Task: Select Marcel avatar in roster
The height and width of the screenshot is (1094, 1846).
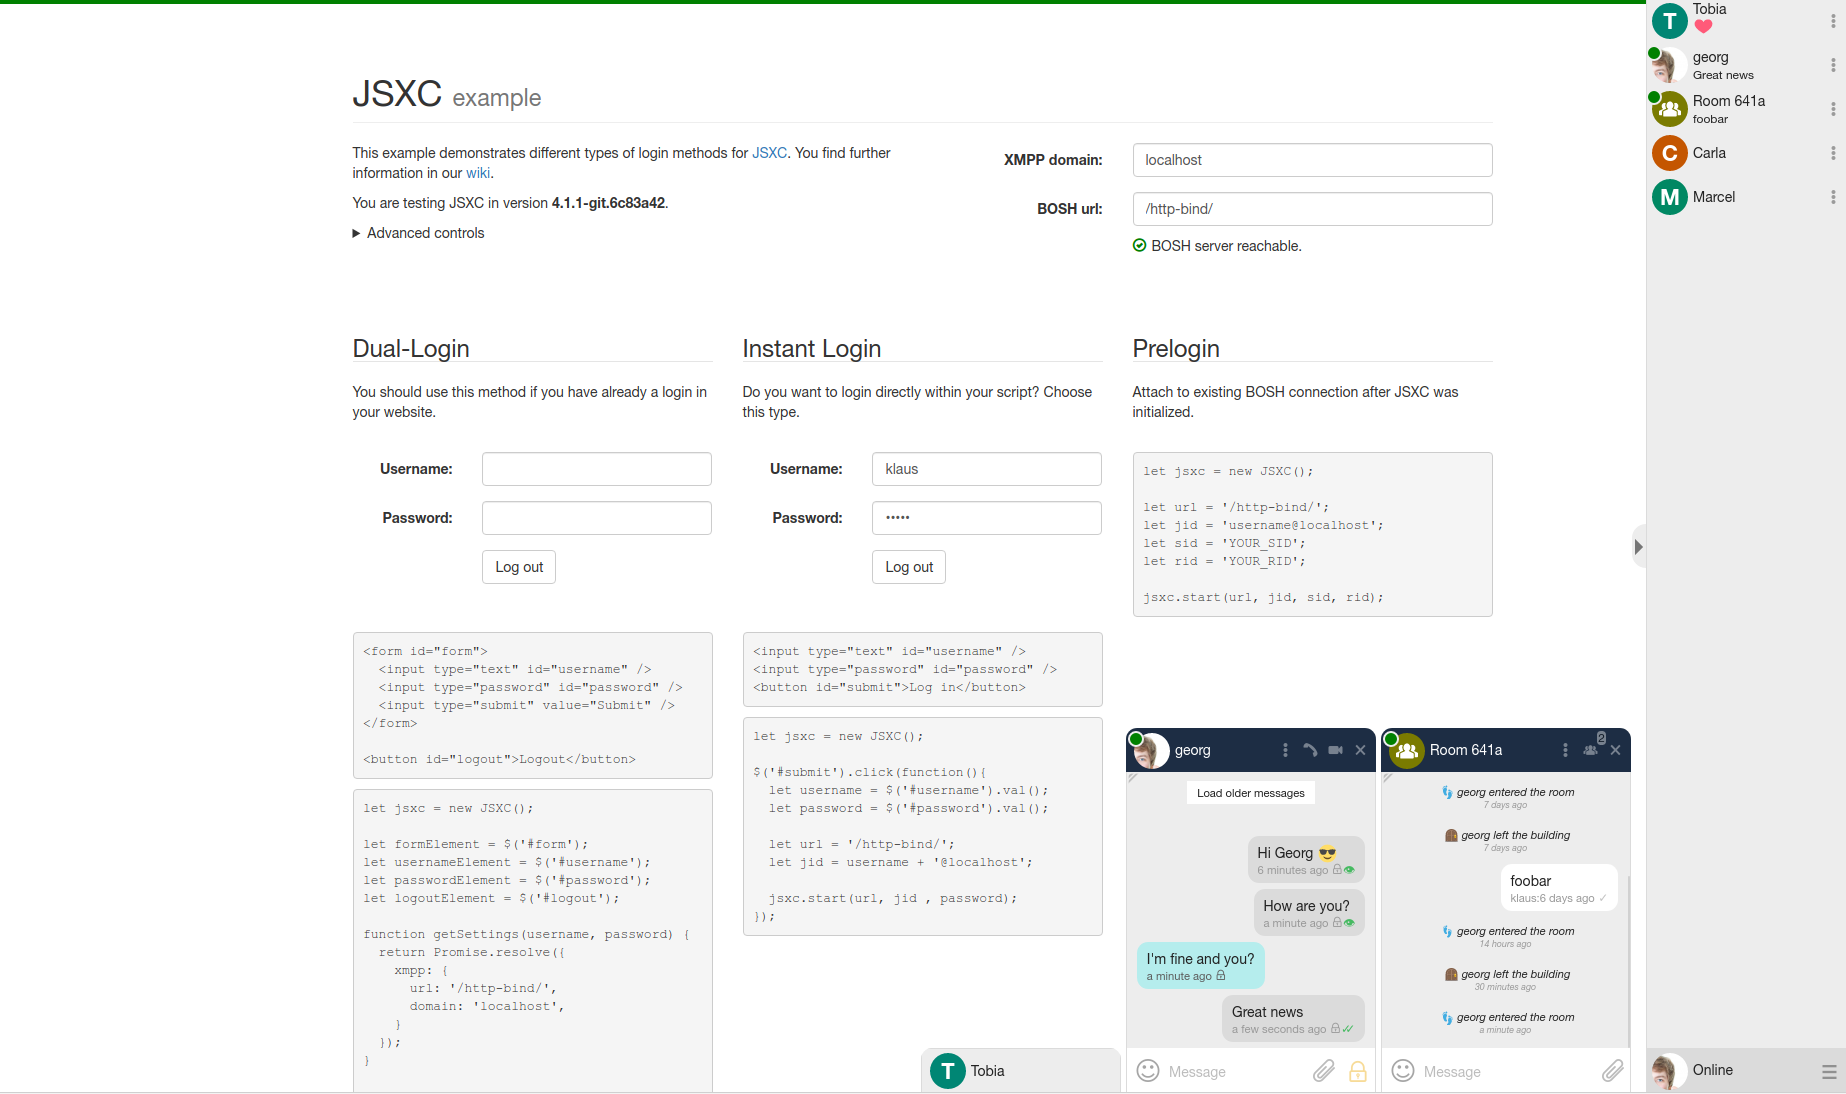Action: click(1669, 197)
